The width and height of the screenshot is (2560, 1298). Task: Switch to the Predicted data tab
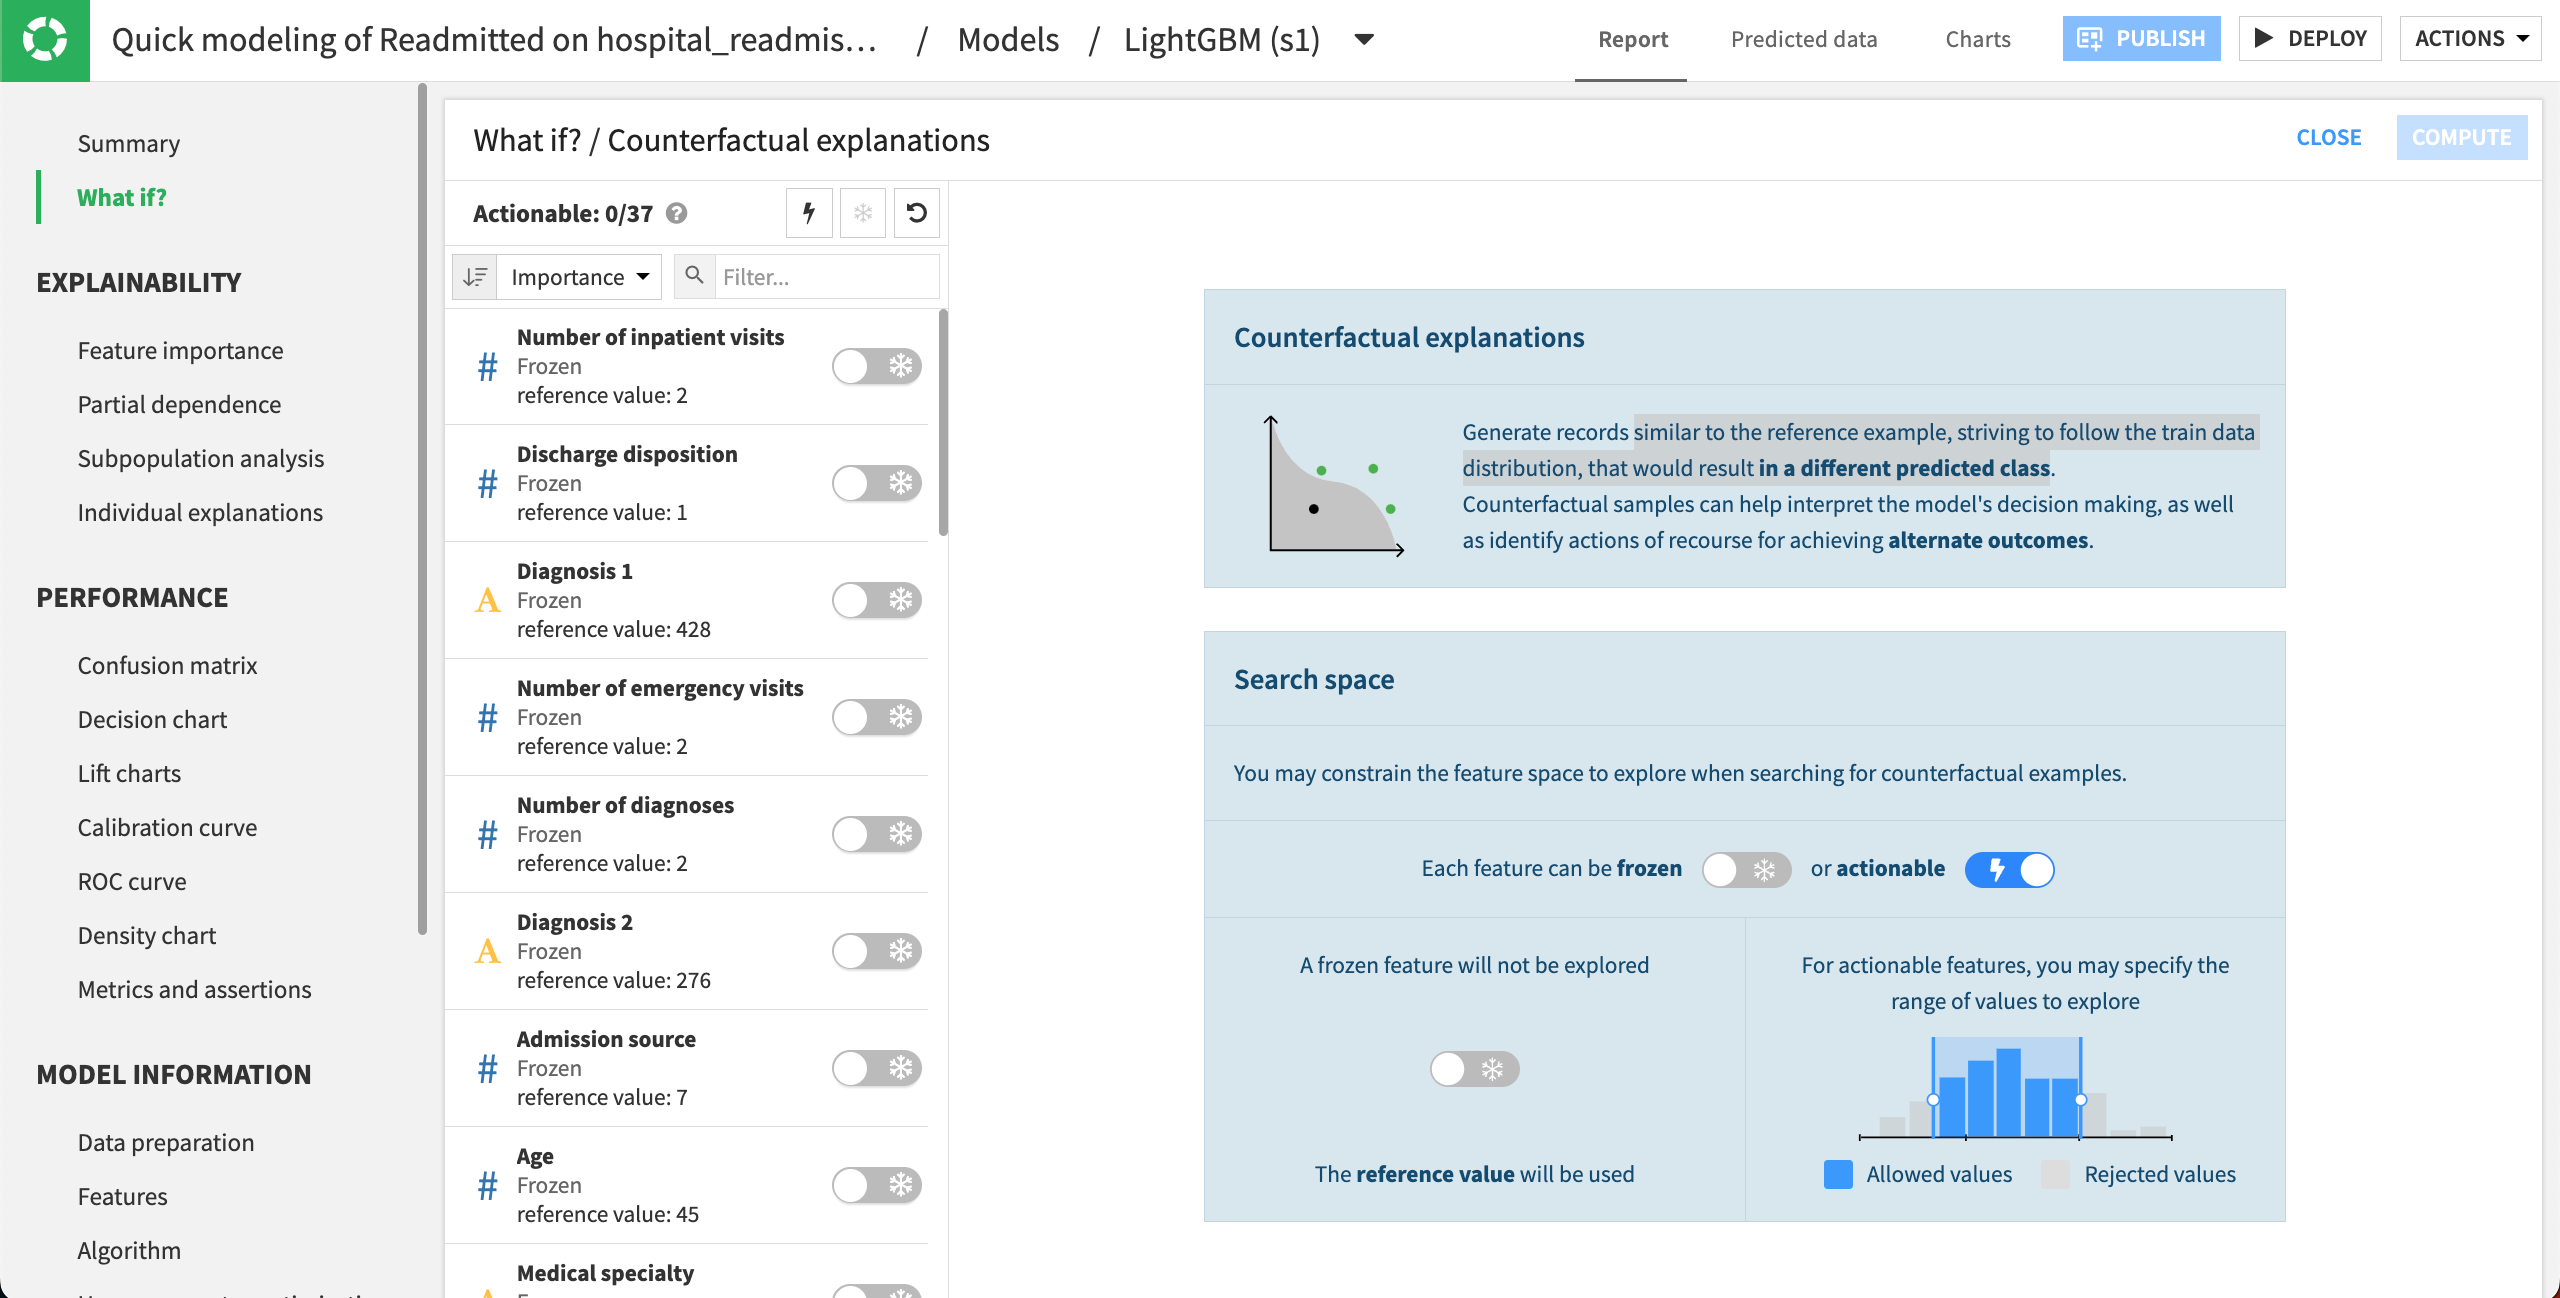tap(1804, 39)
